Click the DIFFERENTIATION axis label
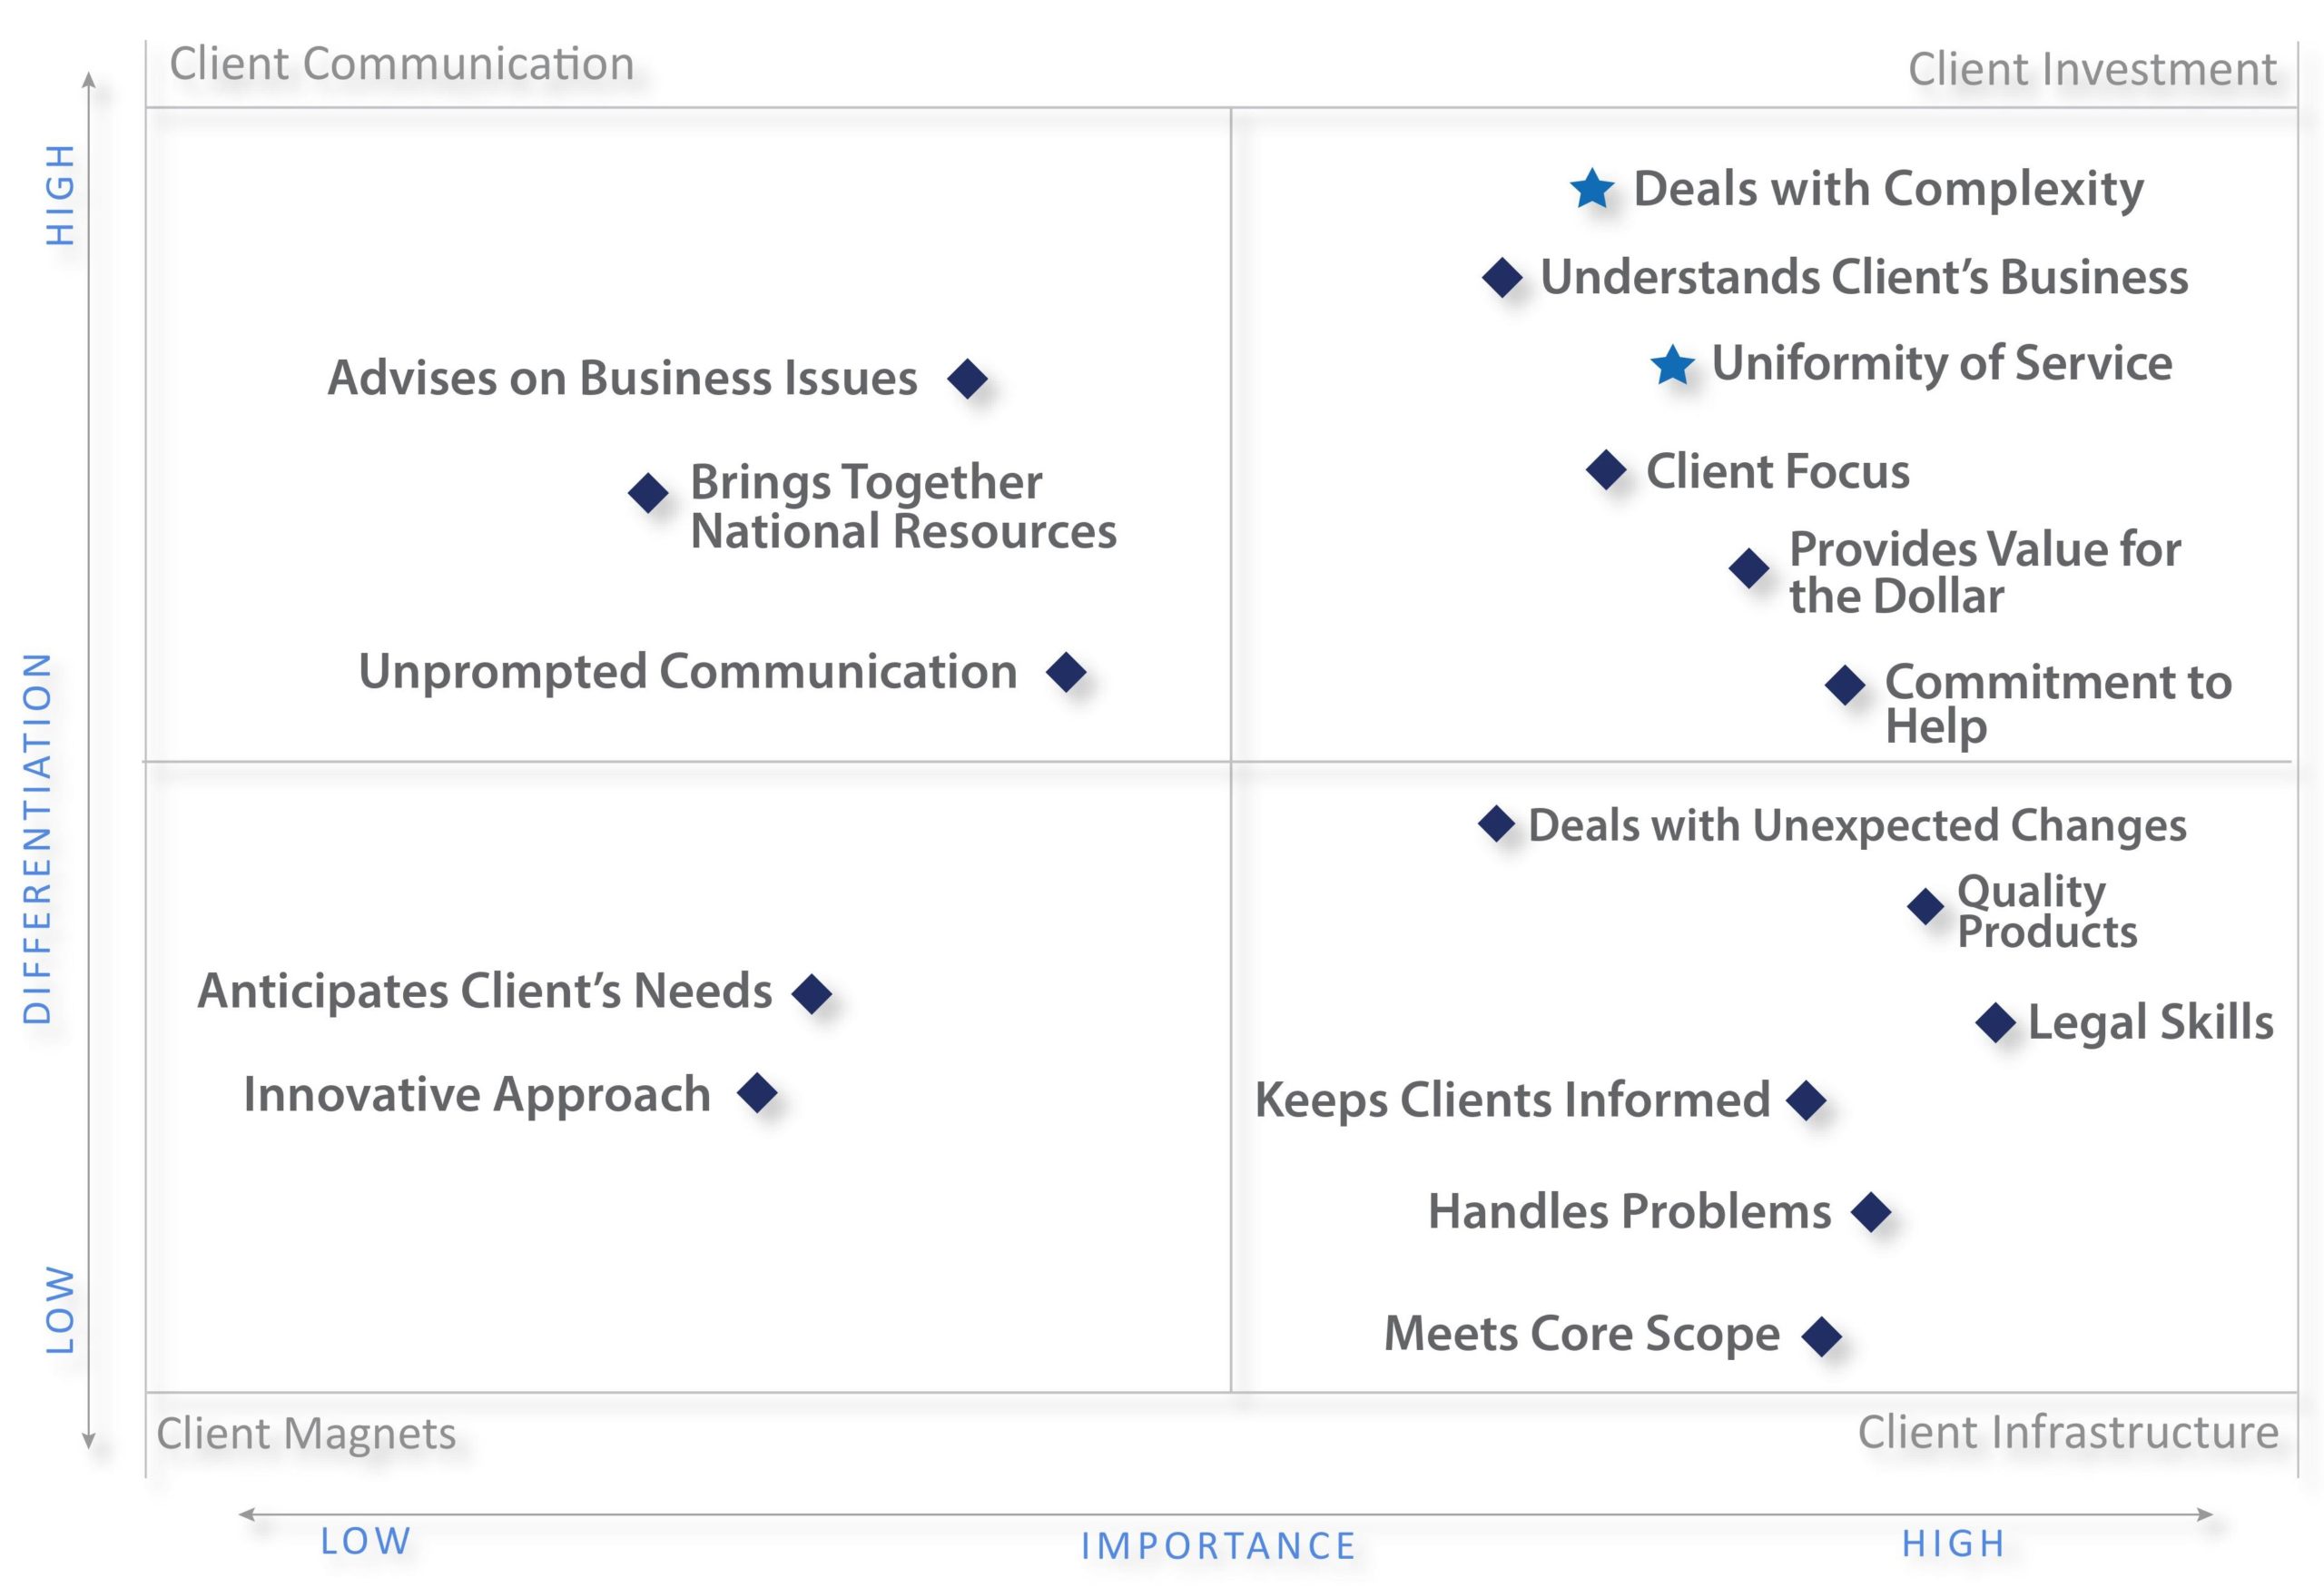The height and width of the screenshot is (1588, 2324). (37, 838)
